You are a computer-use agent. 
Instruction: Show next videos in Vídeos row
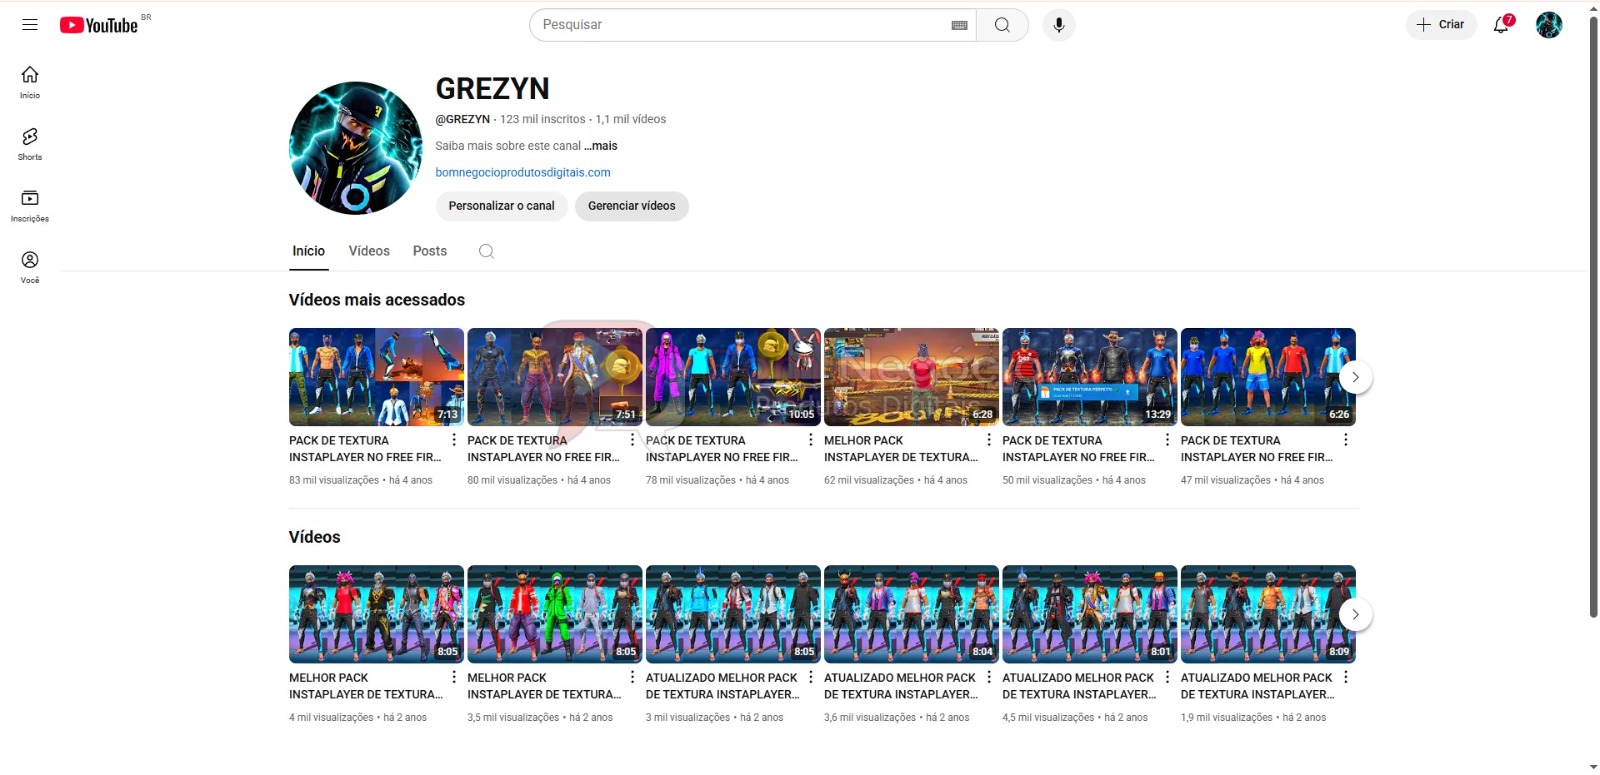click(1355, 614)
